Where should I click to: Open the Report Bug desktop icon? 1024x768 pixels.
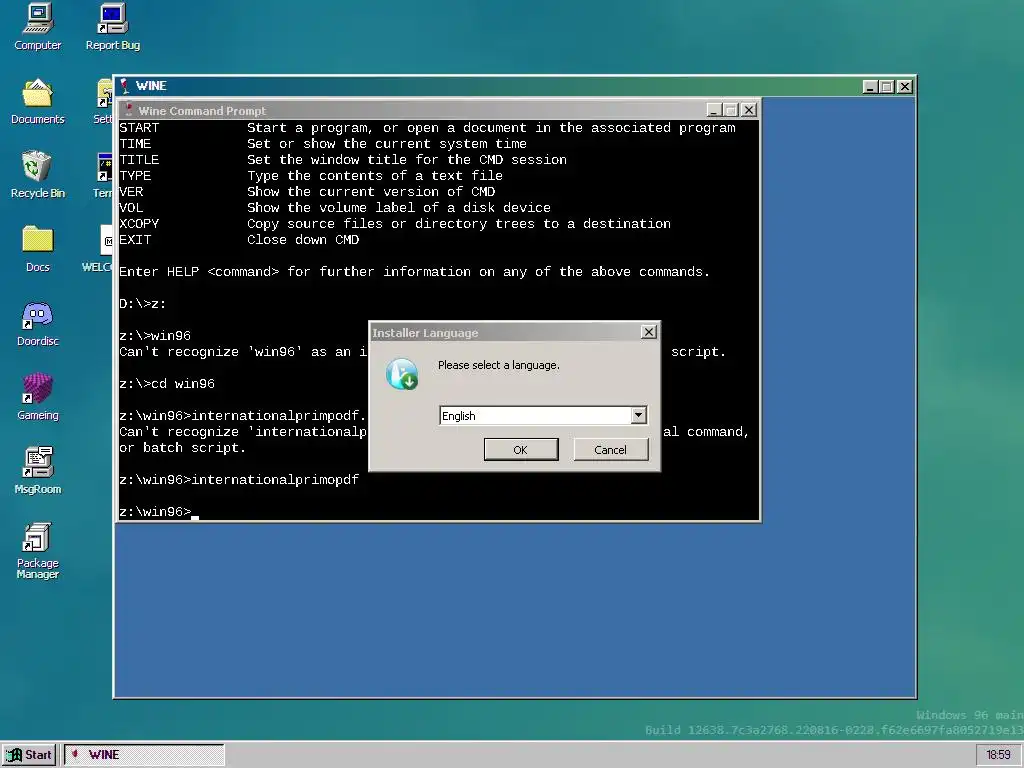coord(112,27)
